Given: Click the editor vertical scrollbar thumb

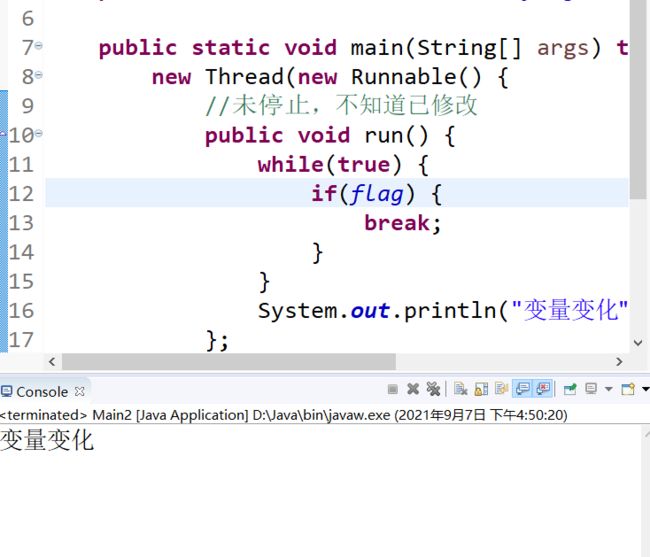Looking at the screenshot, I should point(638,99).
